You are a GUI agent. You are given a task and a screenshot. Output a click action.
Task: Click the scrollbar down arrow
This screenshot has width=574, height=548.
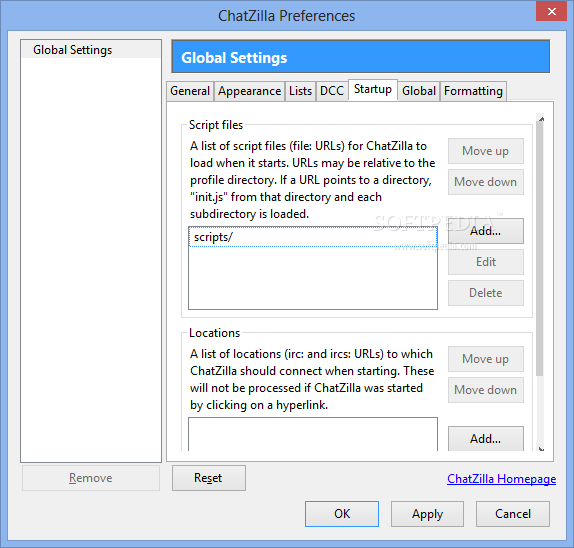click(541, 449)
